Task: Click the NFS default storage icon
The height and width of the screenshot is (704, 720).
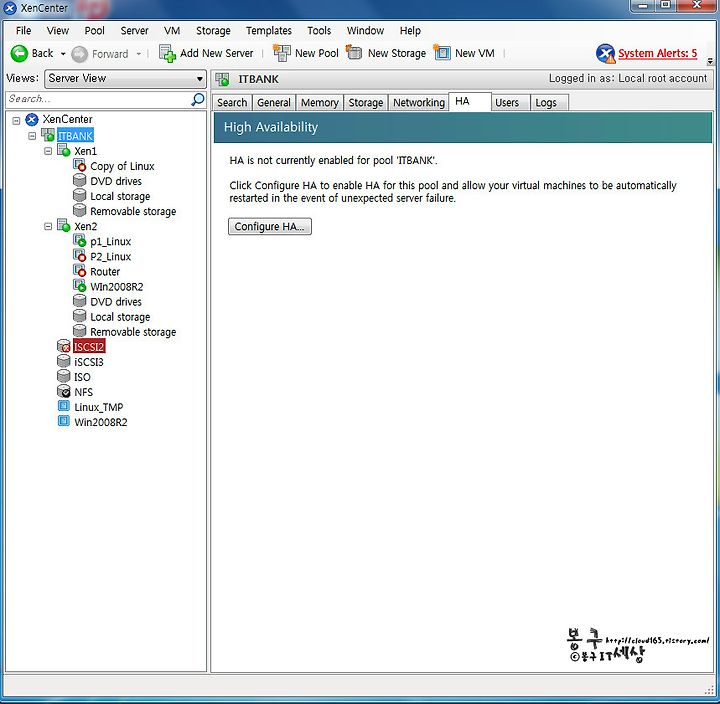Action: pos(63,391)
